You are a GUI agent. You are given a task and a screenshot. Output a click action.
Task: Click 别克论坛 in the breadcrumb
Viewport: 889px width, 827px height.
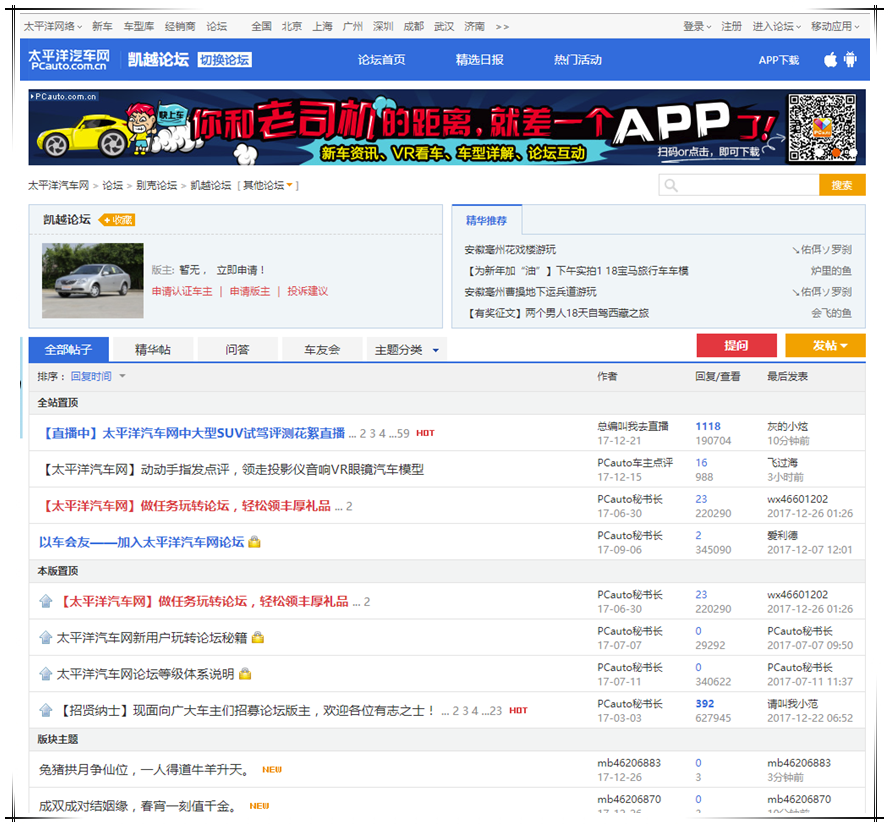[x=156, y=185]
